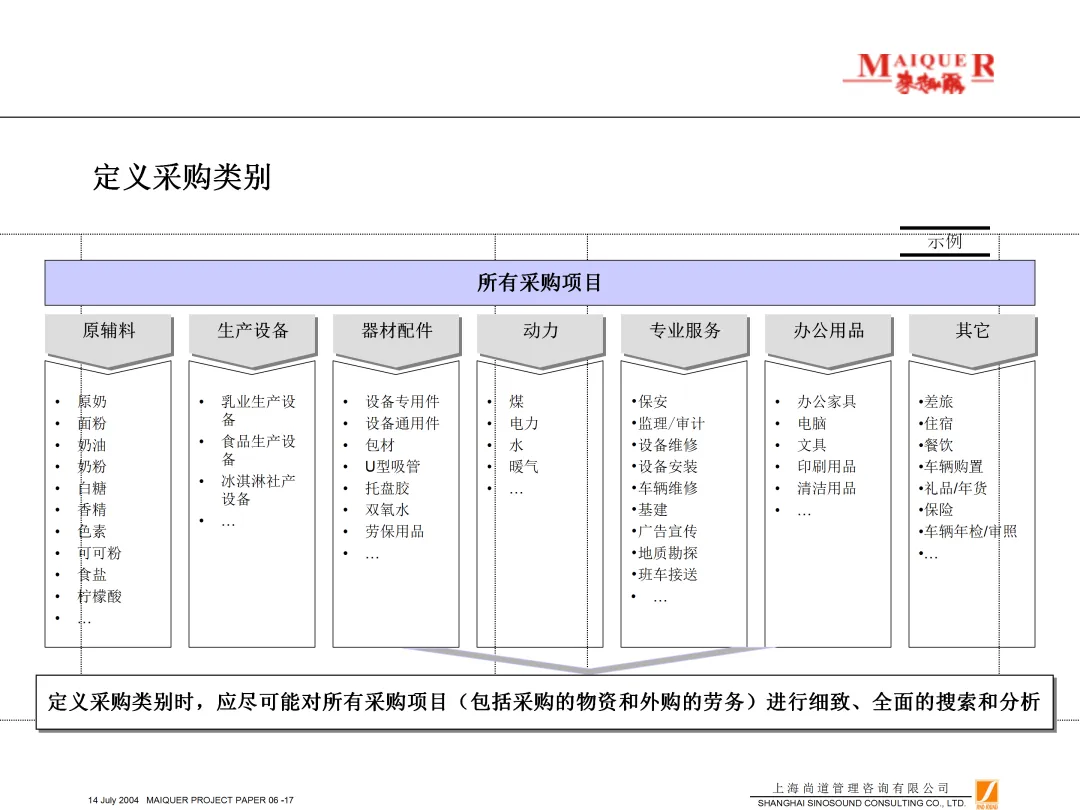
Task: Click the 住宿 item
Action: 939,423
